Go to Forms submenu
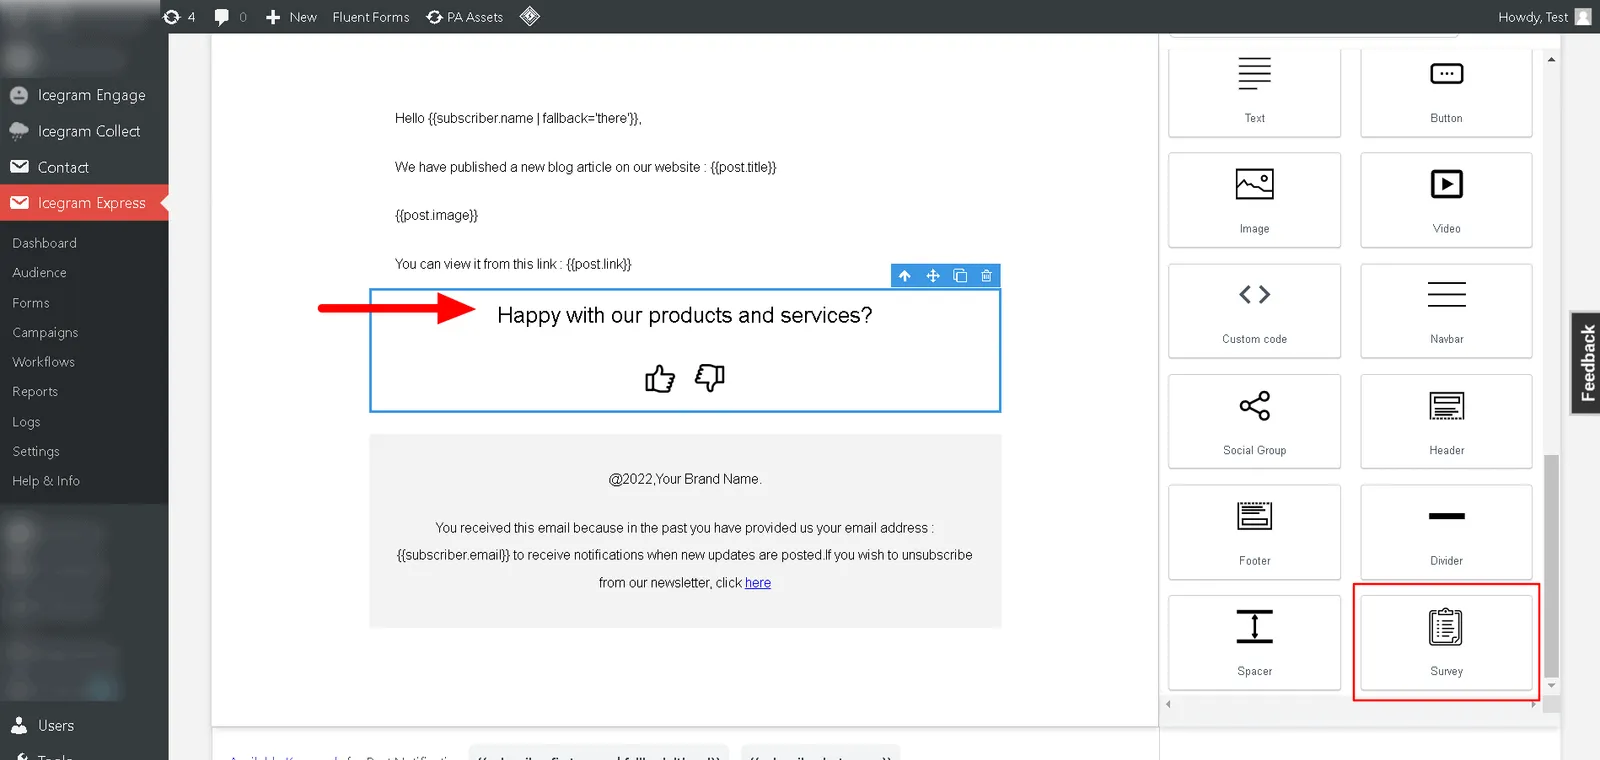The height and width of the screenshot is (760, 1600). tap(31, 303)
